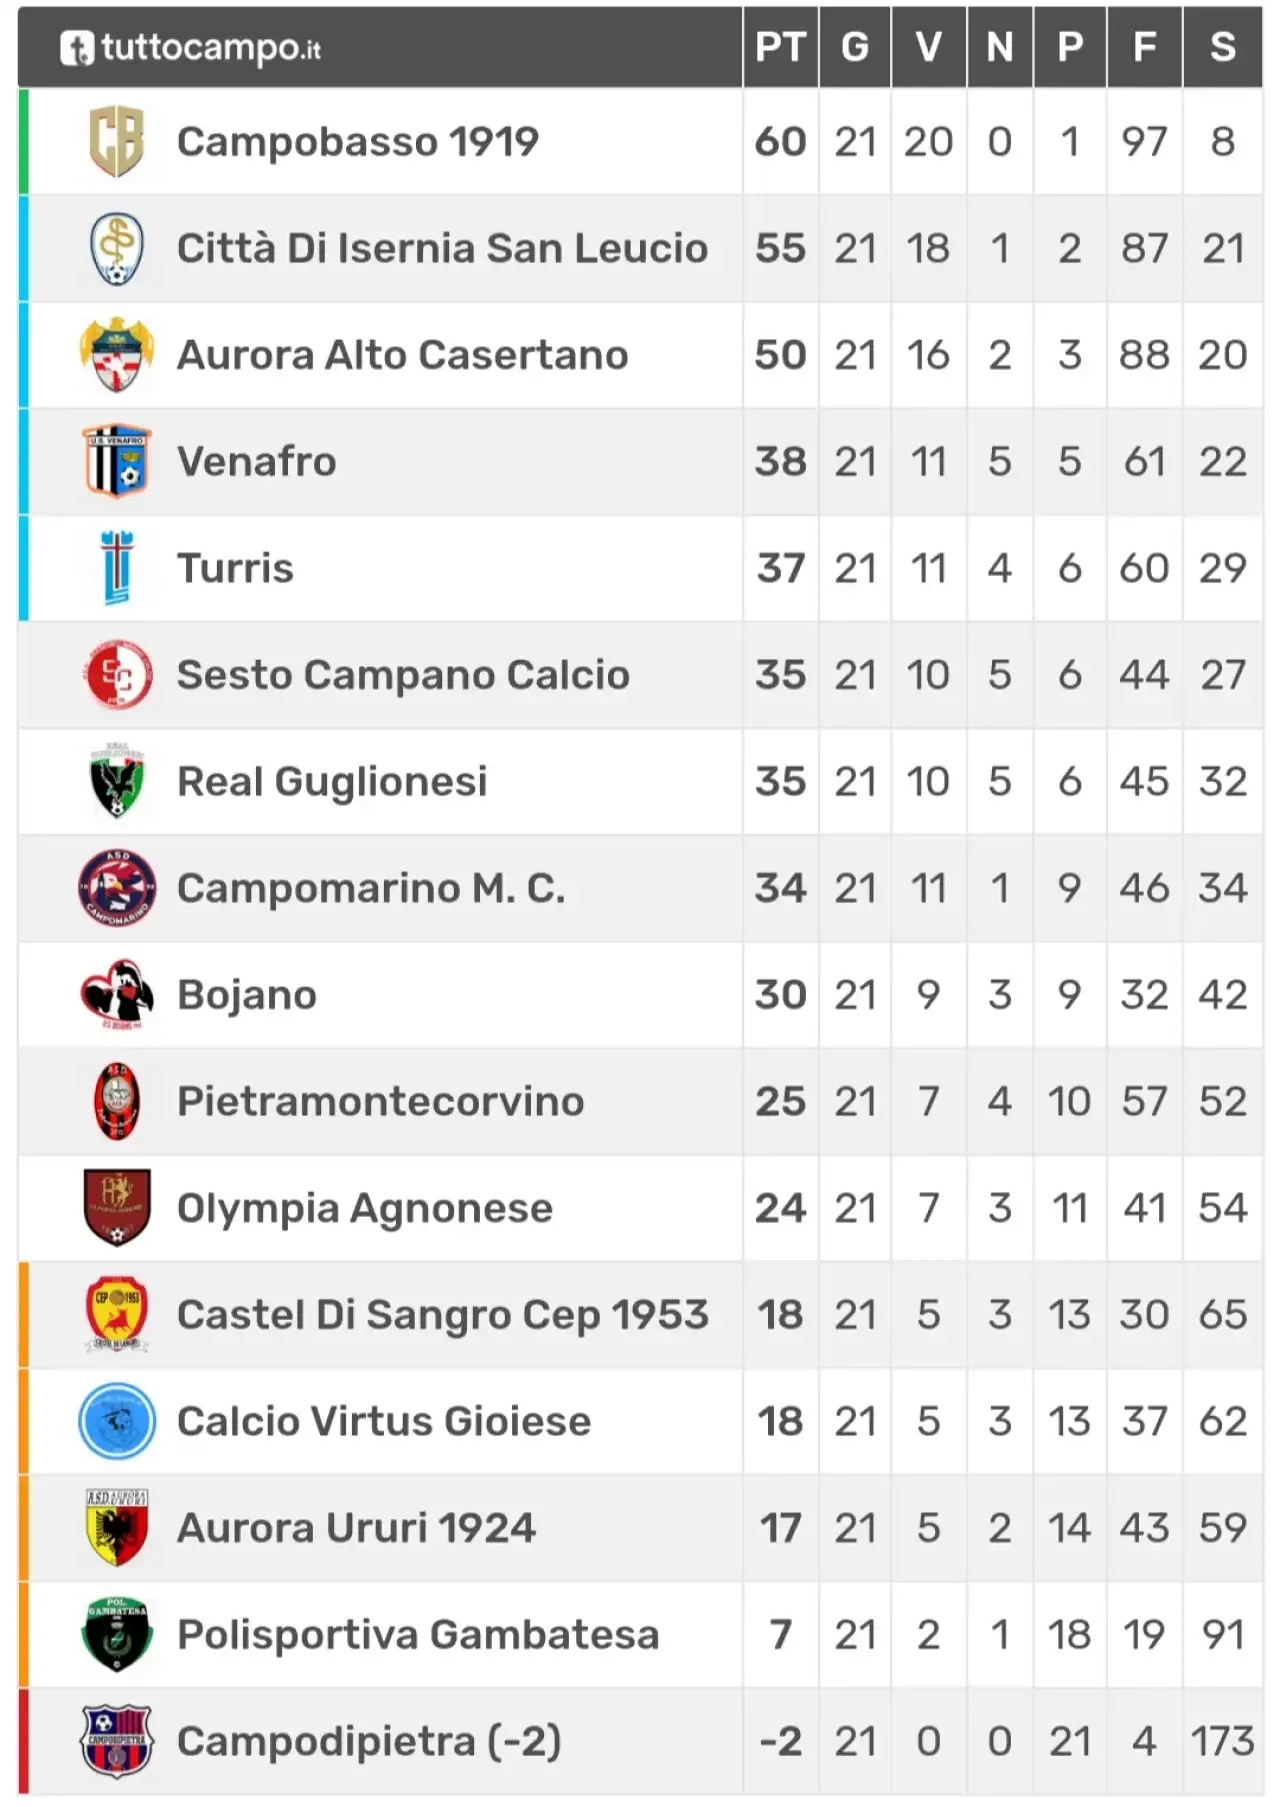Click the S goals-against column header
Image resolution: width=1280 pixels, height=1807 pixels.
point(1222,47)
